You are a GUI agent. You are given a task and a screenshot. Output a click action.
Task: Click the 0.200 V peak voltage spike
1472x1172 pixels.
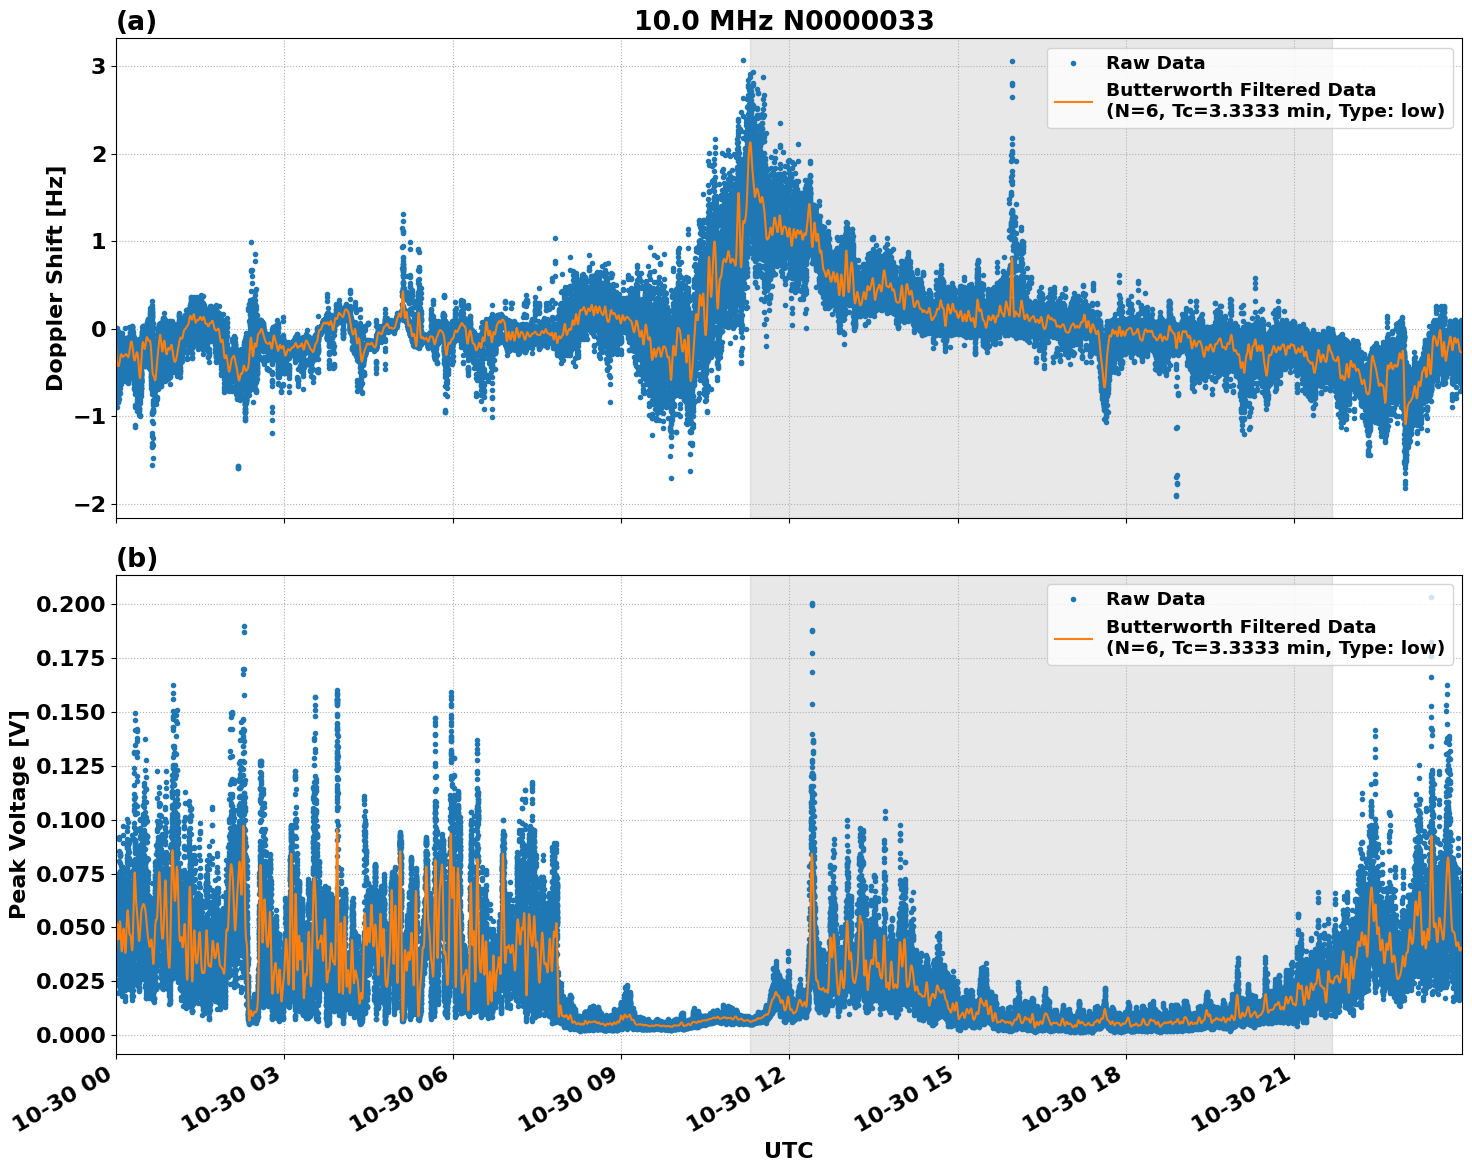pyautogui.click(x=811, y=602)
